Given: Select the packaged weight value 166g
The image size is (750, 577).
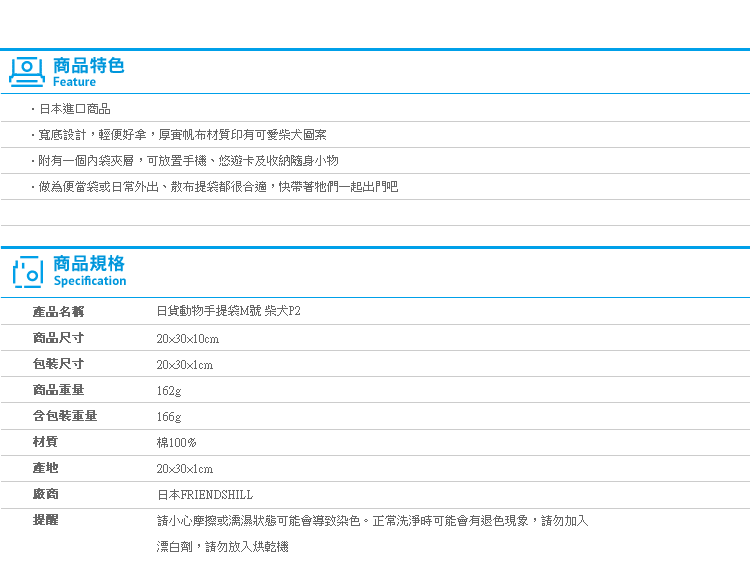Looking at the screenshot, I should click(169, 417).
